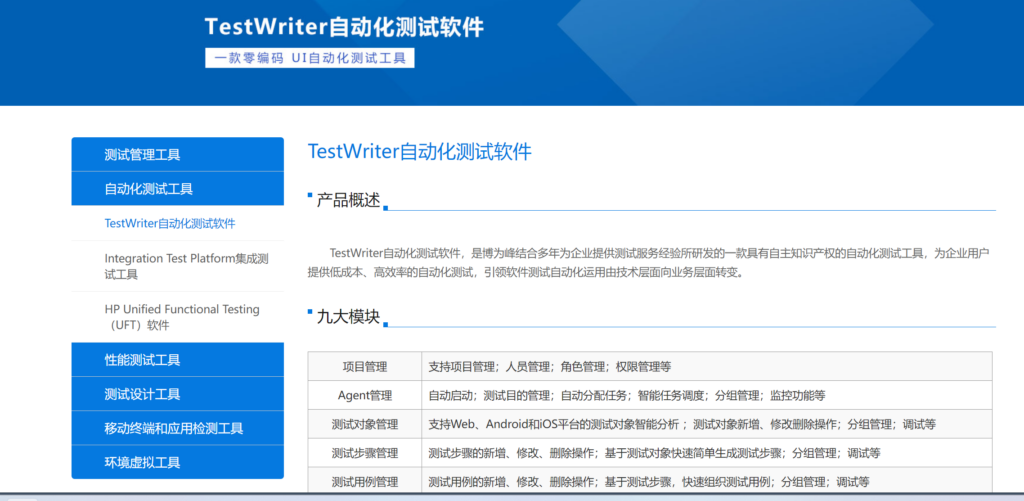Click the 九大模块 section heading
Image resolution: width=1024 pixels, height=501 pixels.
point(348,317)
